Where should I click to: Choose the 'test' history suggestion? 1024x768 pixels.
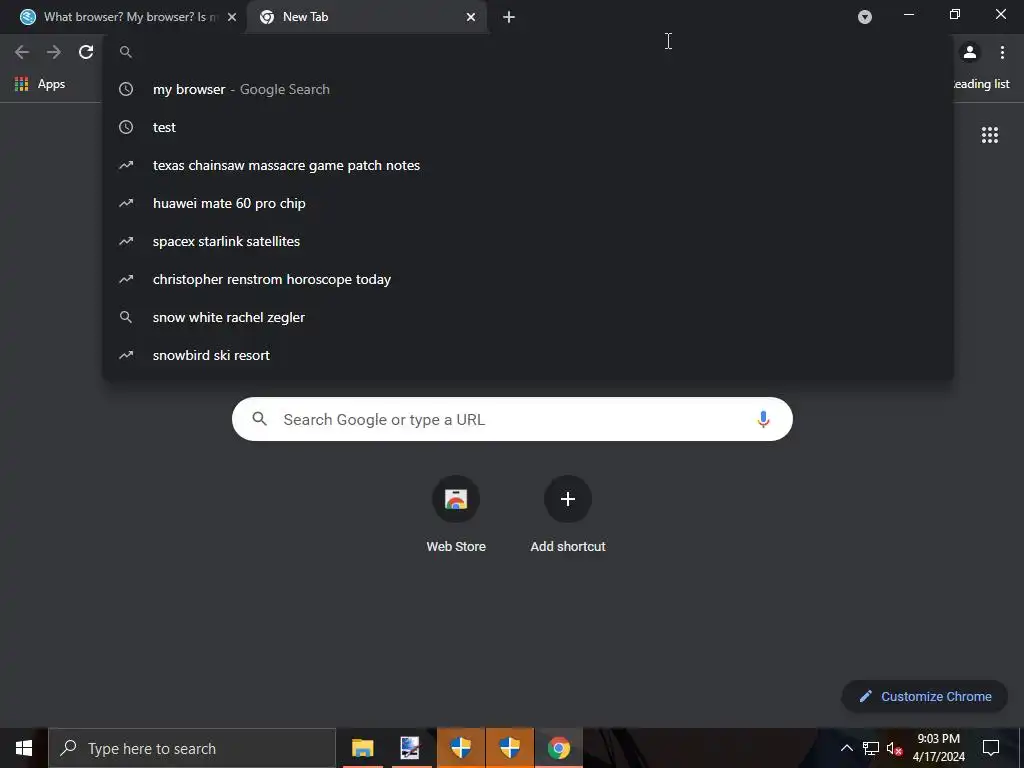(x=528, y=127)
